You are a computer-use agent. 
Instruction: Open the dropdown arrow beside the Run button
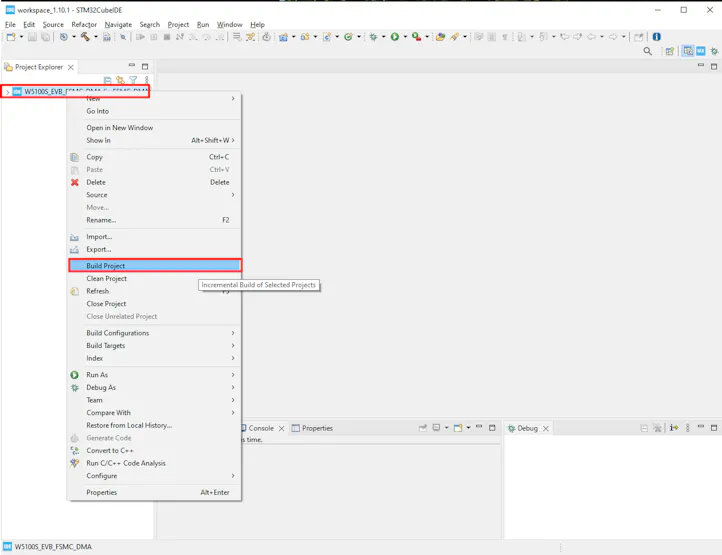tap(405, 37)
